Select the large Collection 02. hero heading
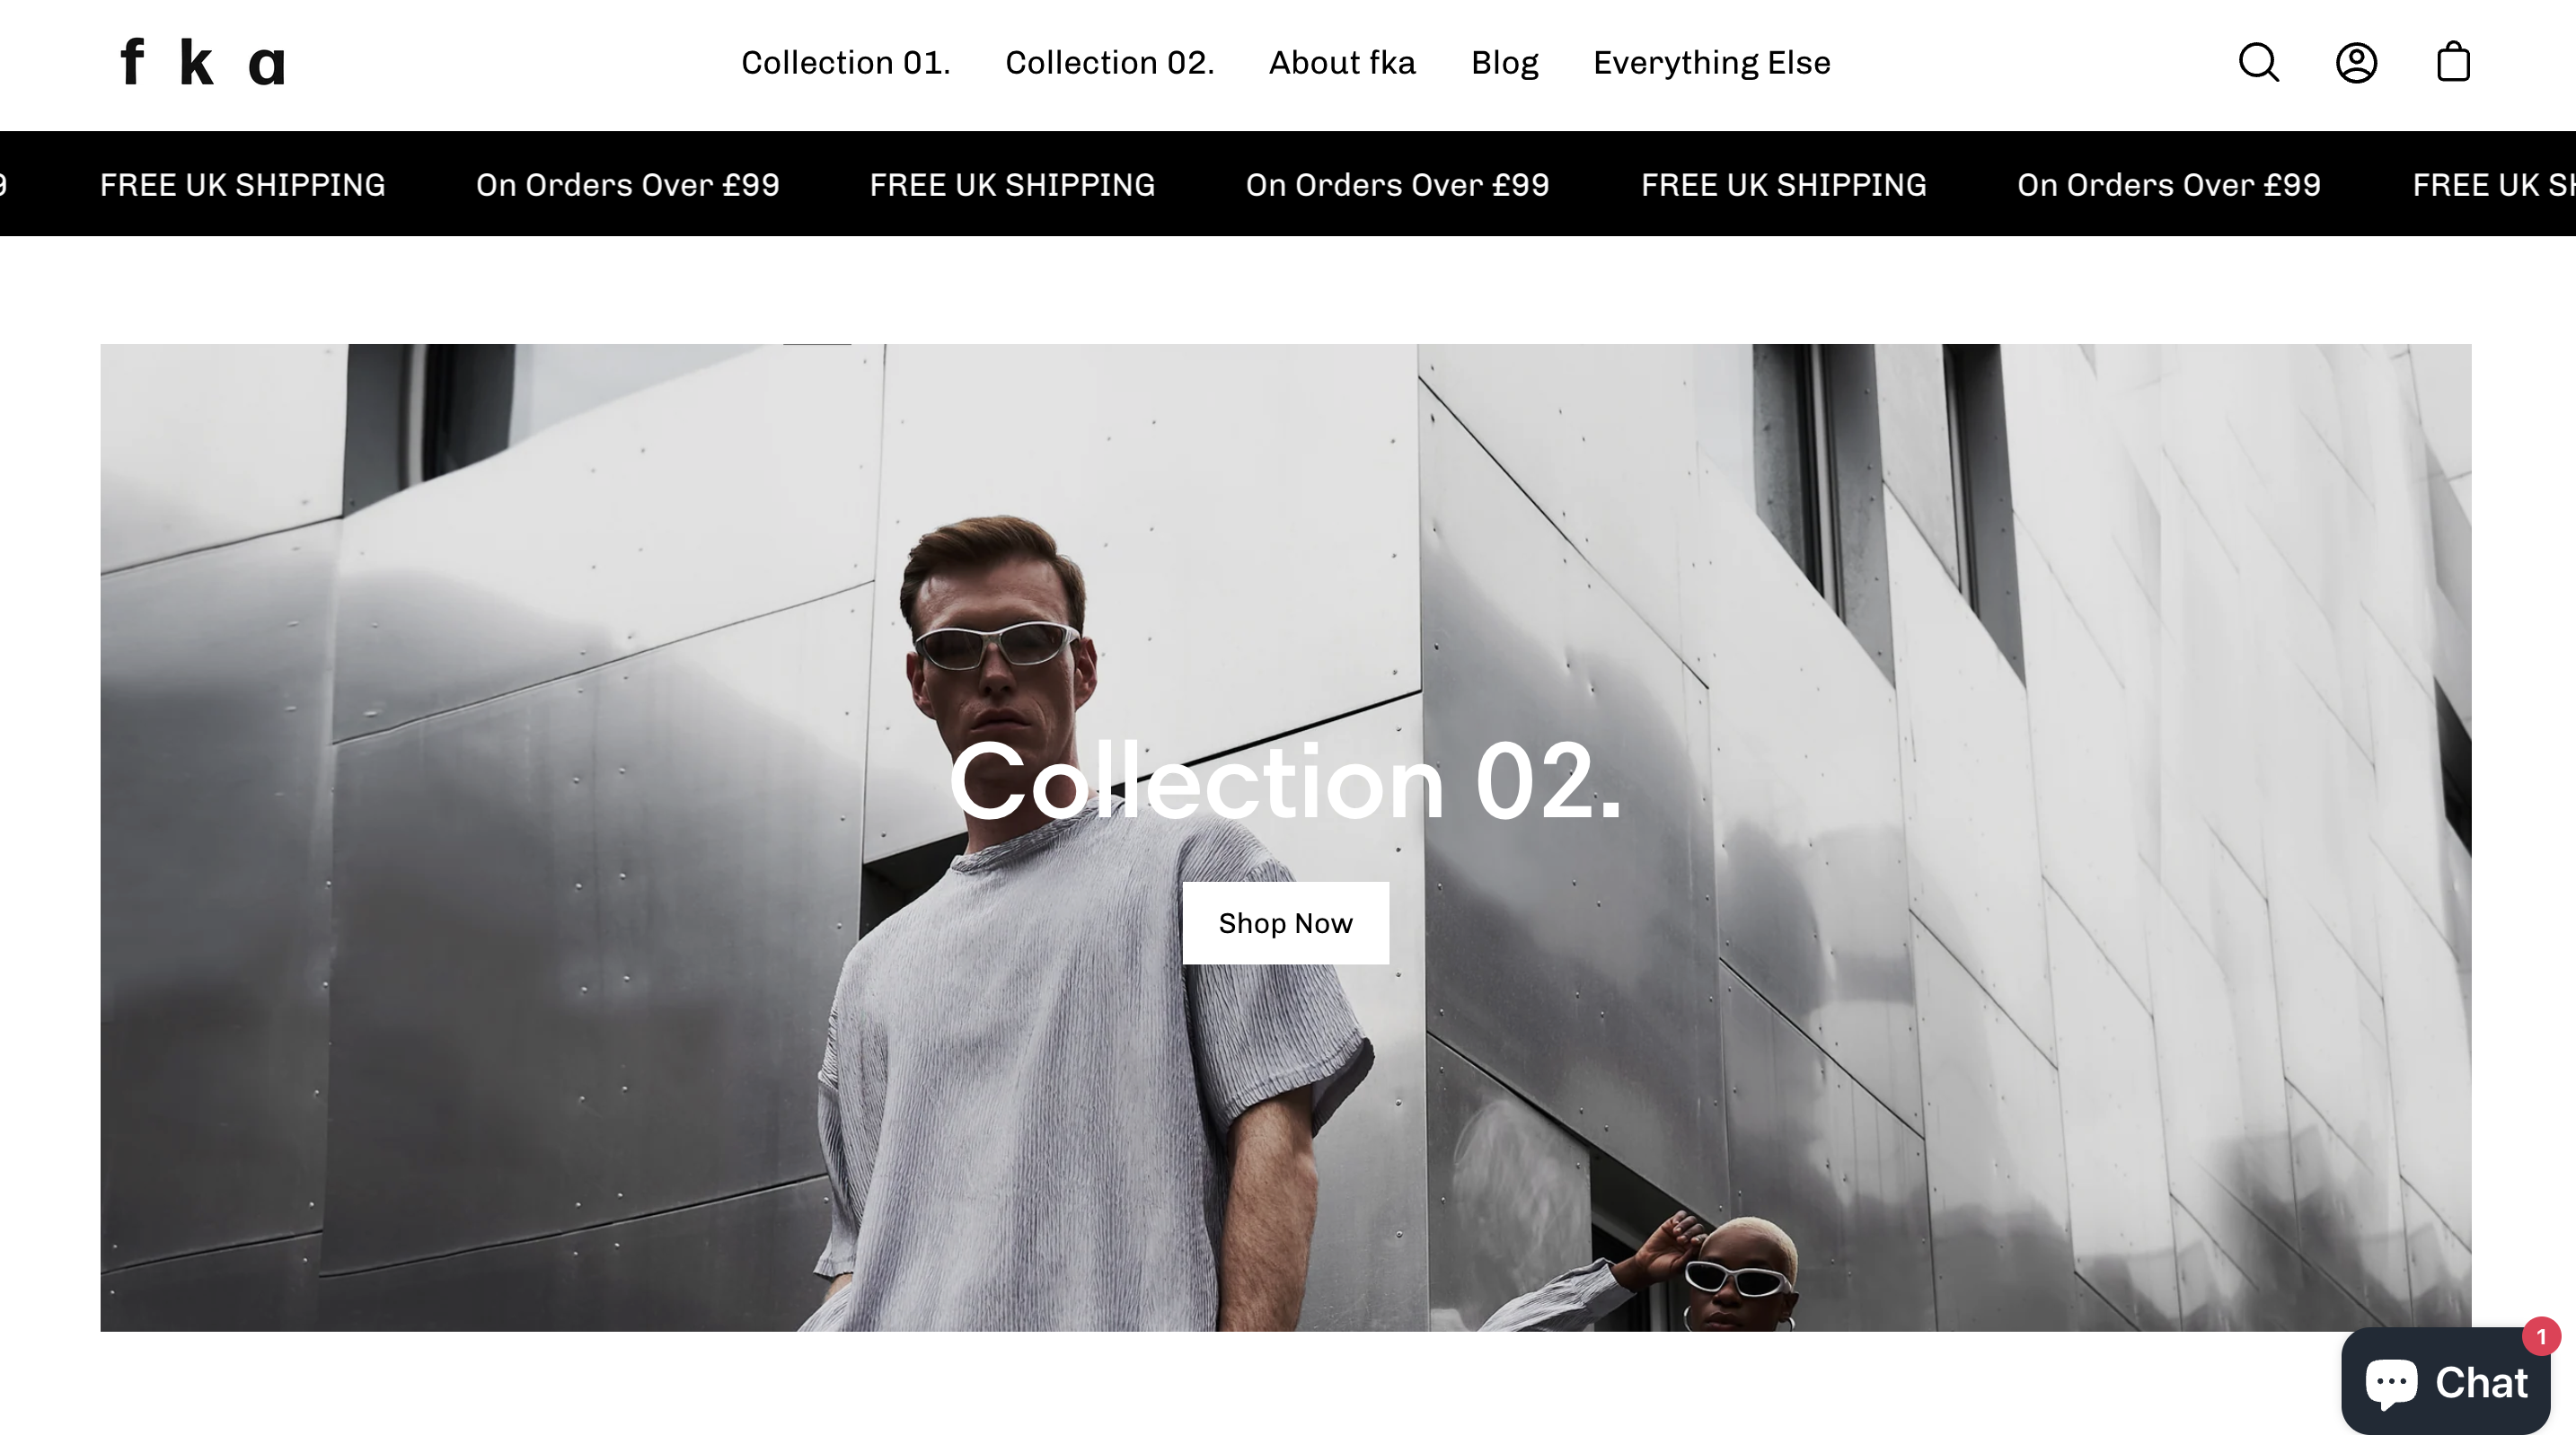Image resolution: width=2576 pixels, height=1444 pixels. coord(1285,782)
